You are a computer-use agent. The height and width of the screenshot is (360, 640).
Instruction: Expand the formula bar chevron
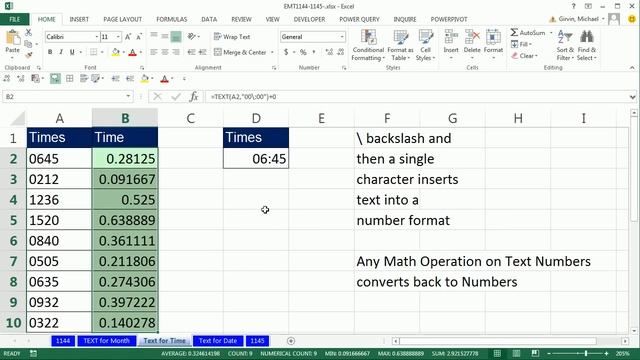(633, 97)
